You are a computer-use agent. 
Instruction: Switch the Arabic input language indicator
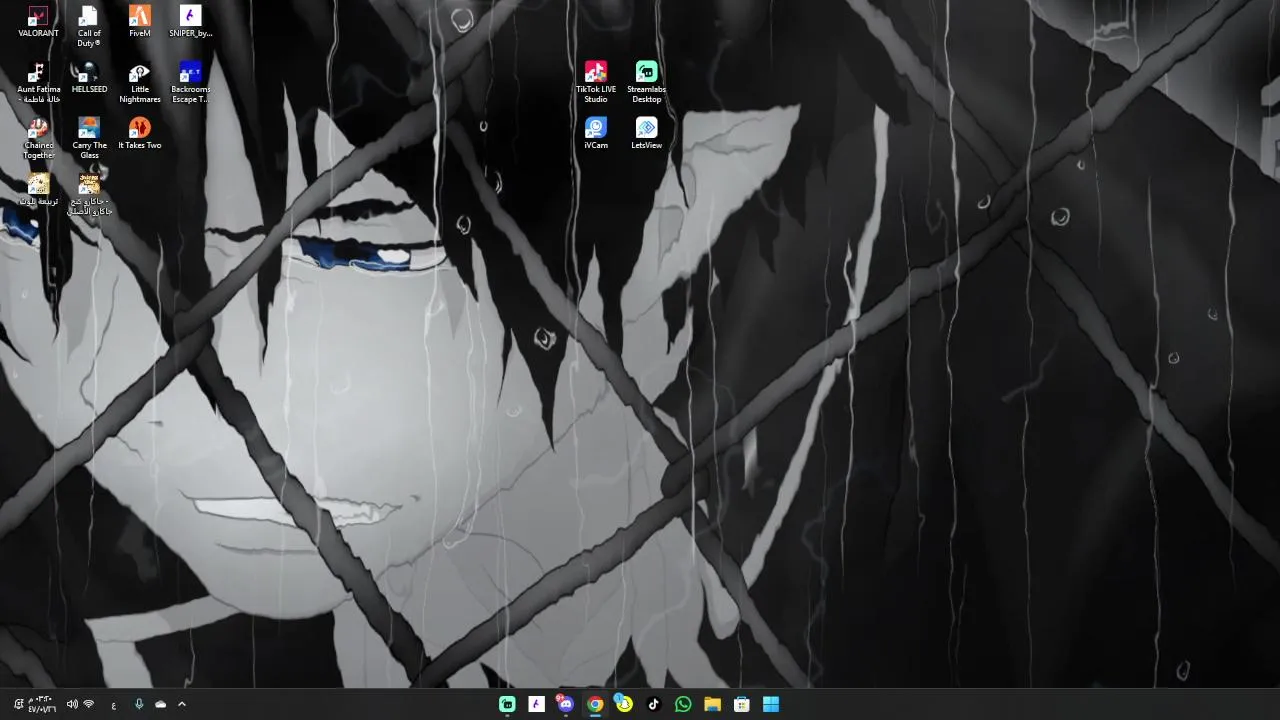pyautogui.click(x=114, y=705)
